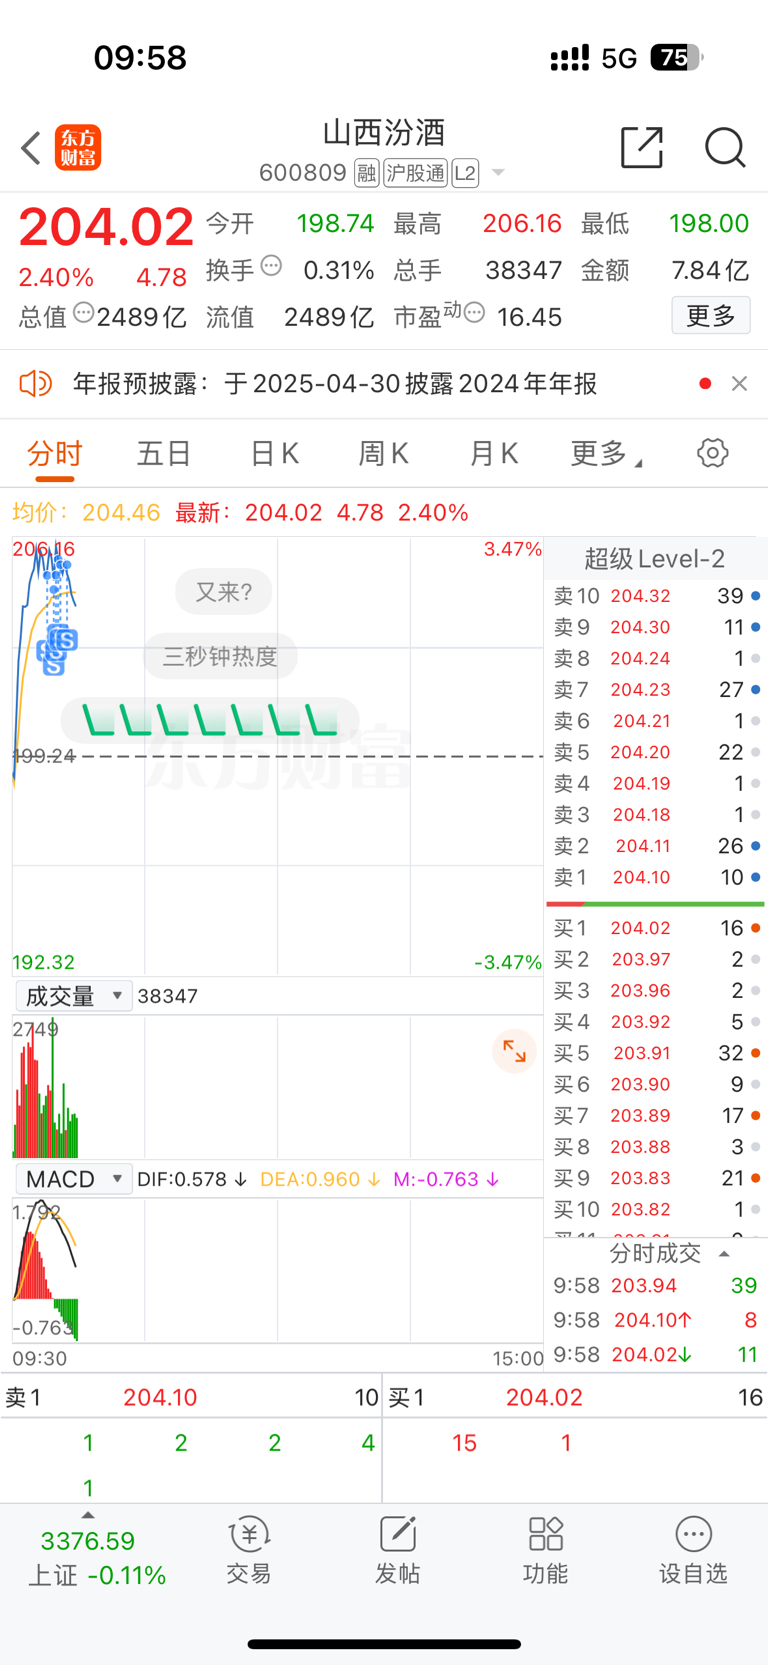Viewport: 769px width, 1665px height.
Task: Open the 东方财富 logo icon
Action: 78,148
